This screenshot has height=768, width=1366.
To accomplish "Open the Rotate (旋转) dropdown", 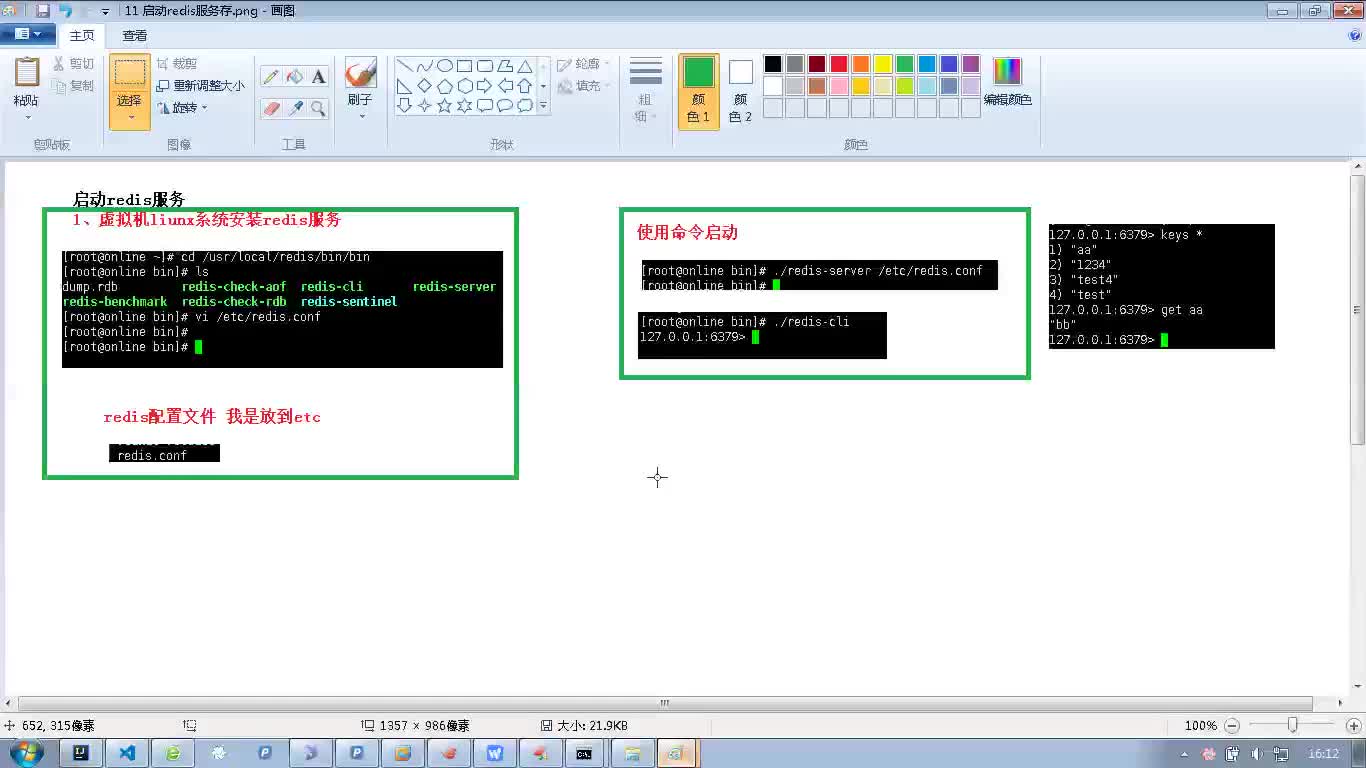I will [x=183, y=107].
